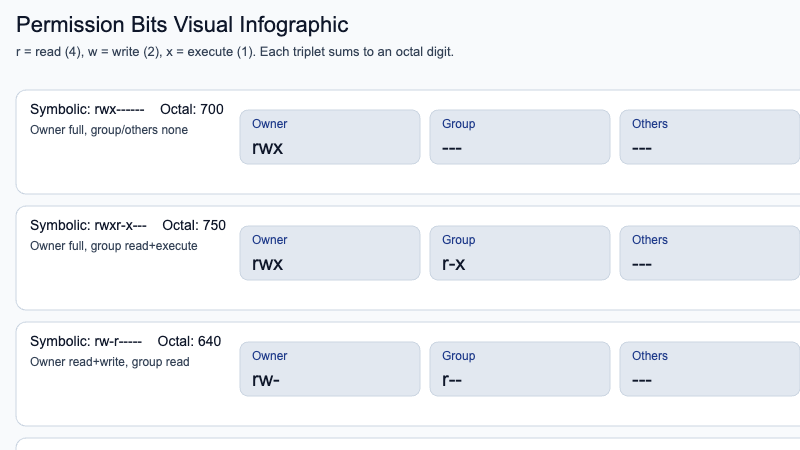
Task: Click the Permission Bits Visual Infographic title
Action: pyautogui.click(x=182, y=24)
